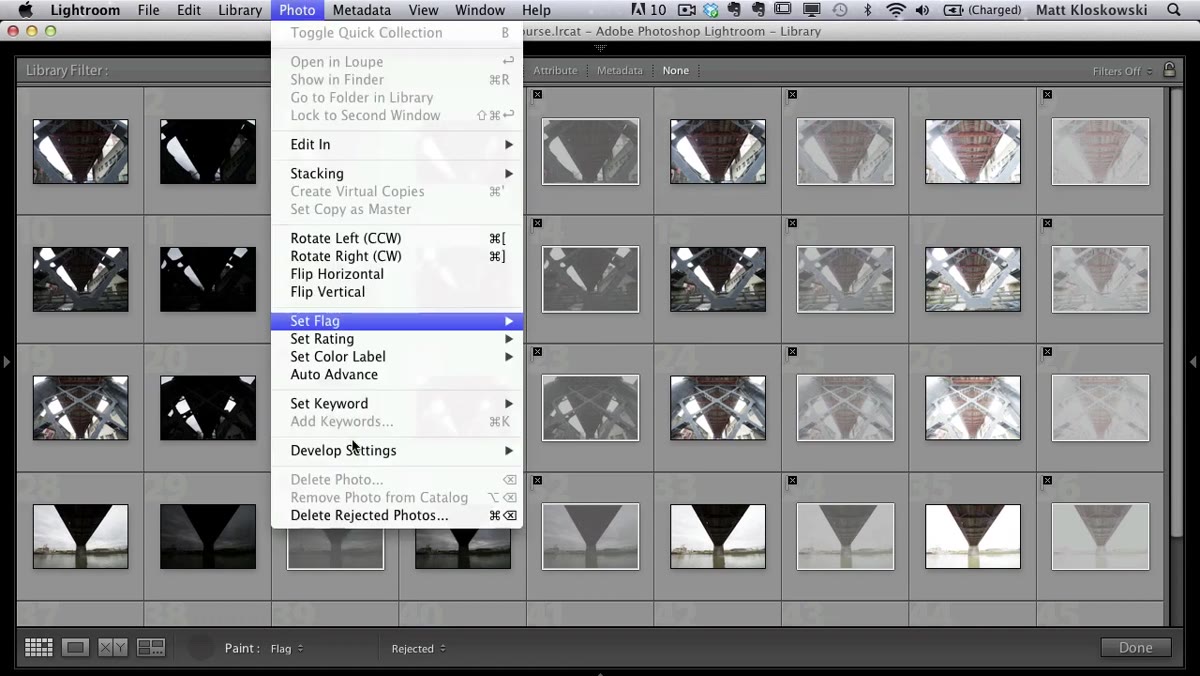Screen dimensions: 1200x676
Task: Toggle the Library Filter lock icon
Action: pyautogui.click(x=1169, y=69)
